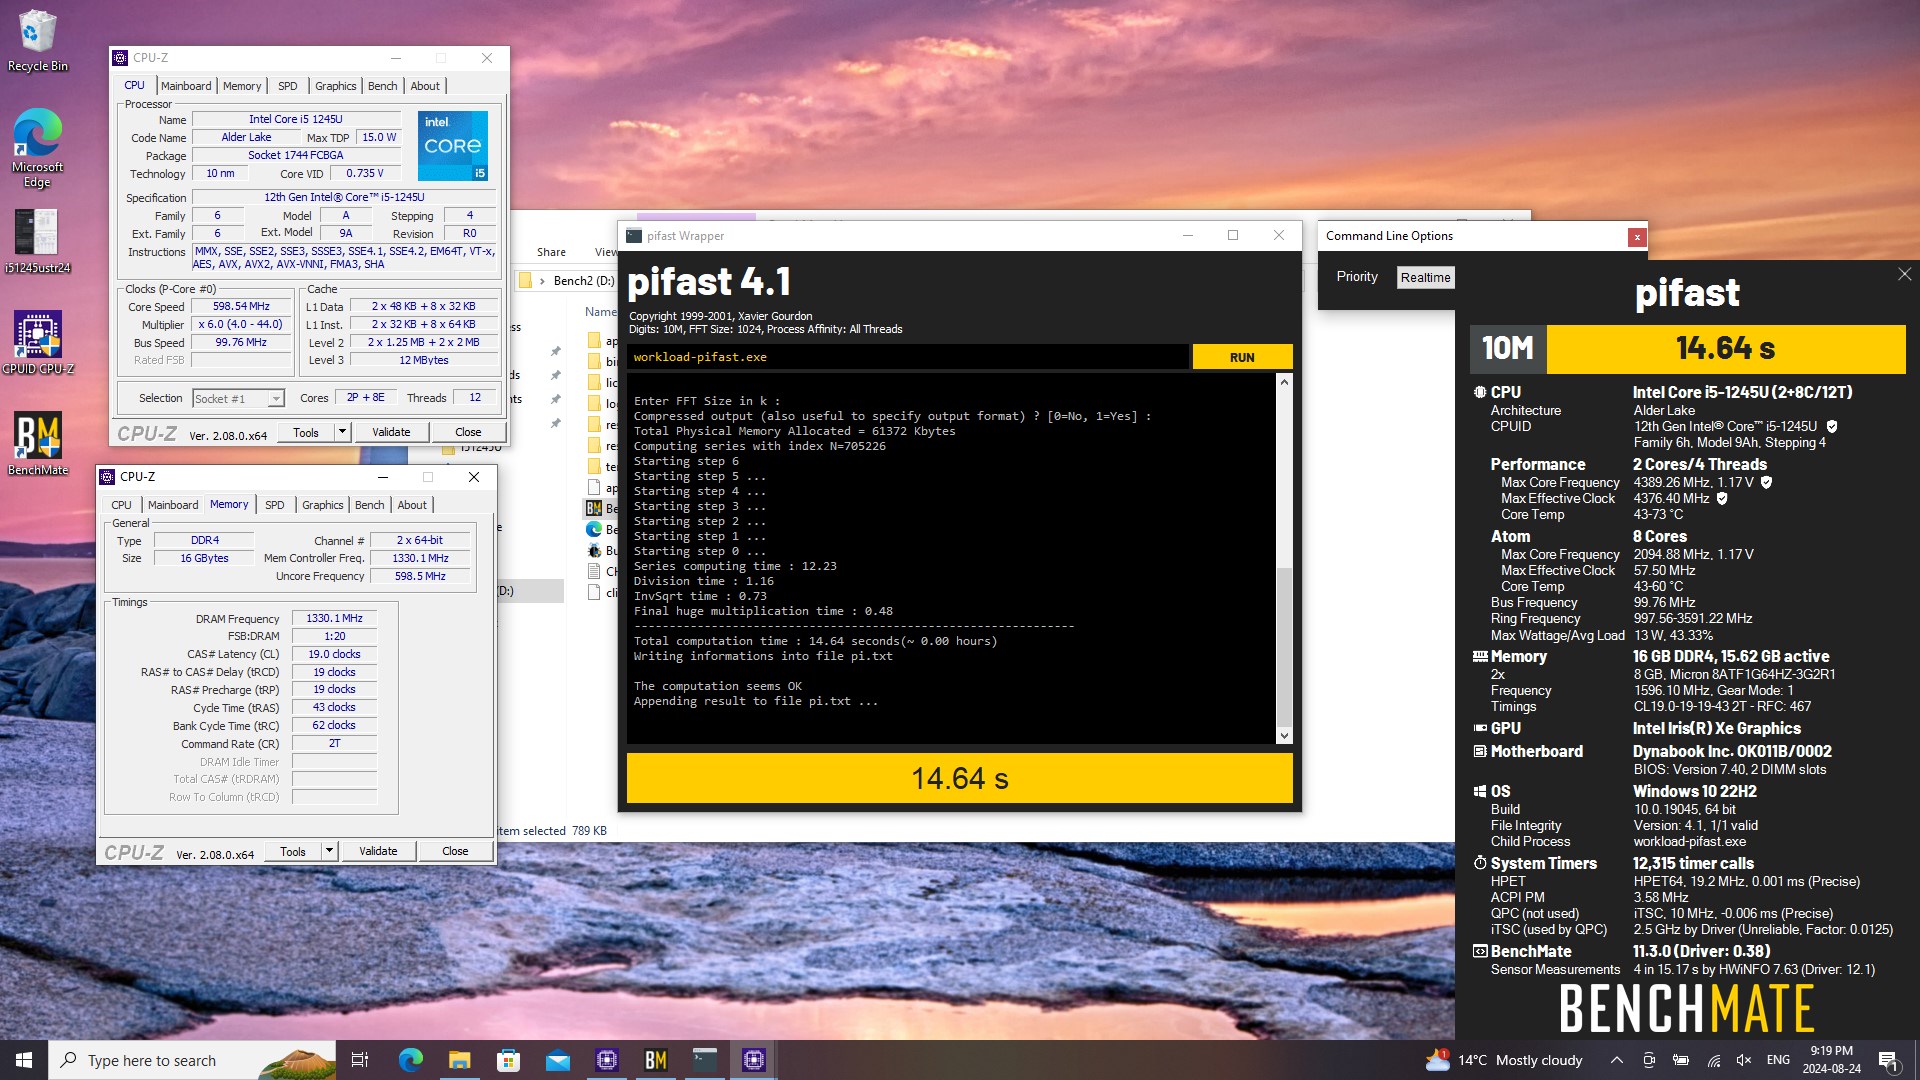Launch Microsoft Edge from the desktop shortcut
This screenshot has height=1080, width=1920.
point(37,147)
